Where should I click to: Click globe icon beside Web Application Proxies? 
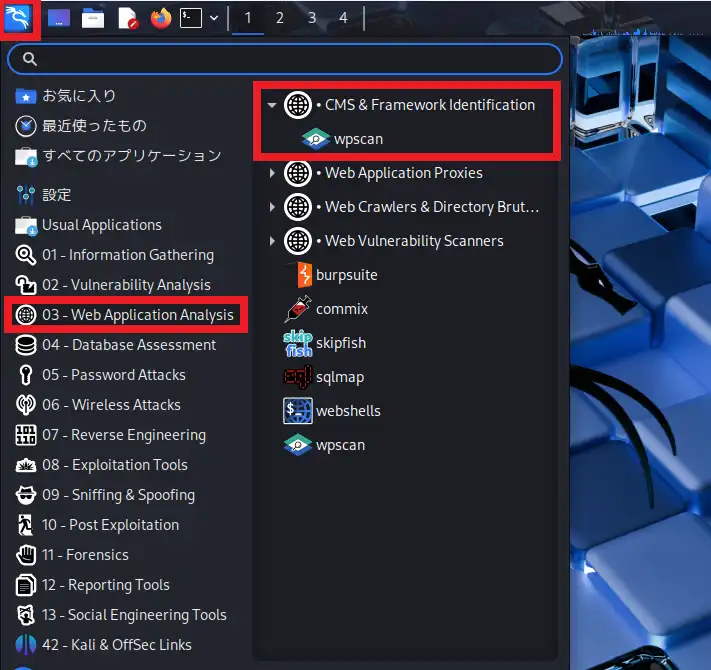tap(298, 173)
